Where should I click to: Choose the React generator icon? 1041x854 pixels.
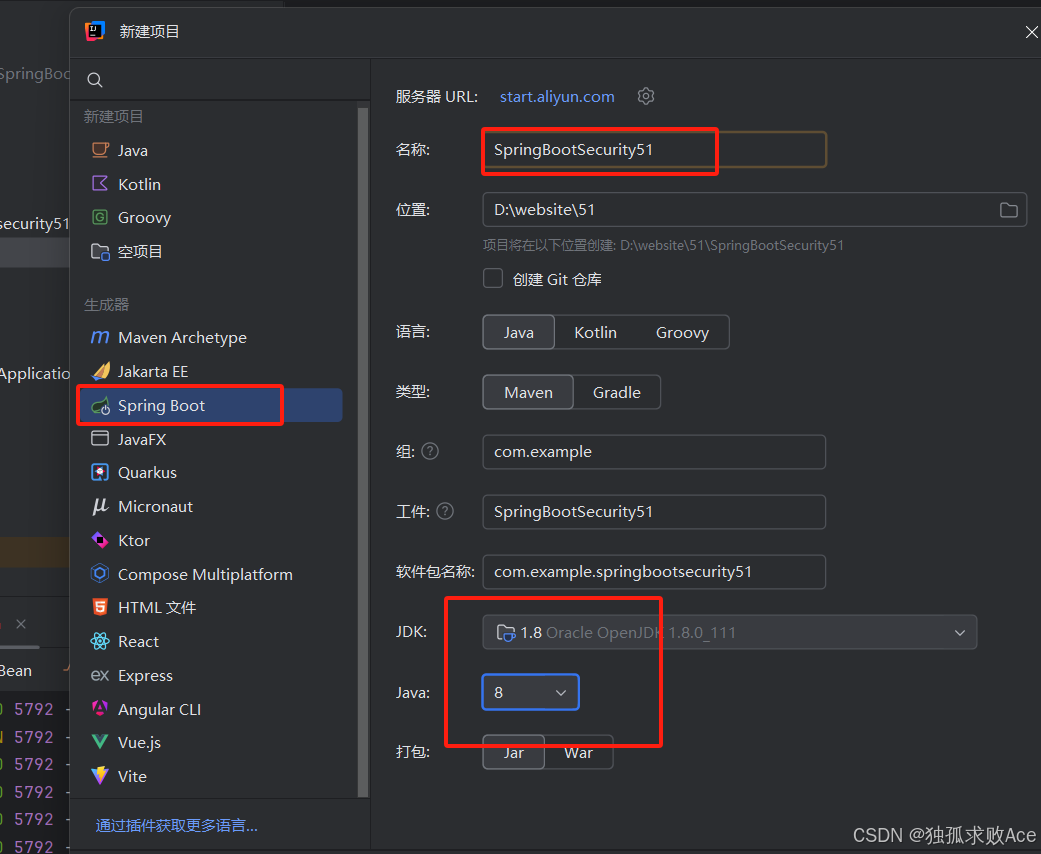[x=100, y=641]
